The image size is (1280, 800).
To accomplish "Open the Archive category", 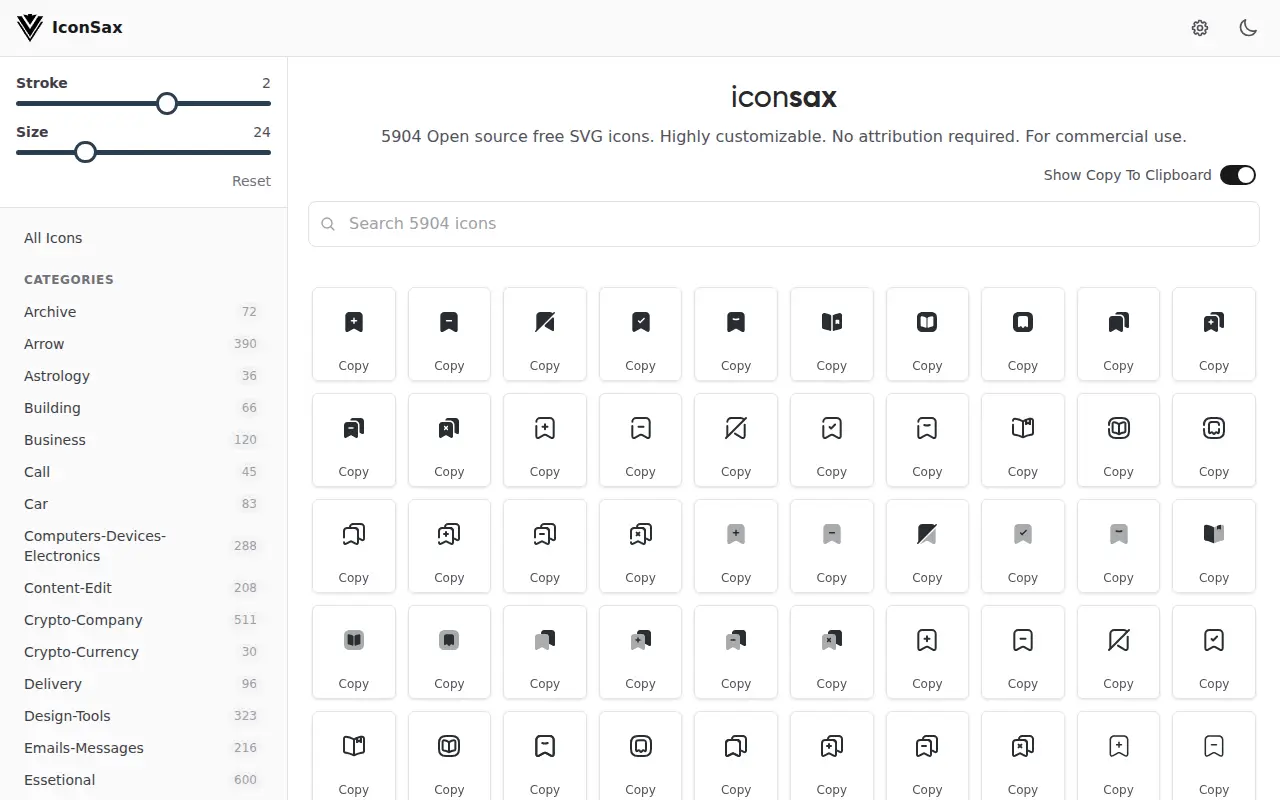I will (143, 312).
